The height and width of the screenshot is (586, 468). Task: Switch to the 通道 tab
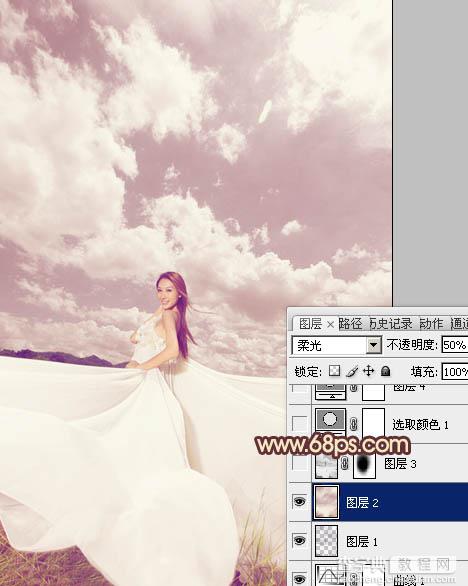point(459,324)
